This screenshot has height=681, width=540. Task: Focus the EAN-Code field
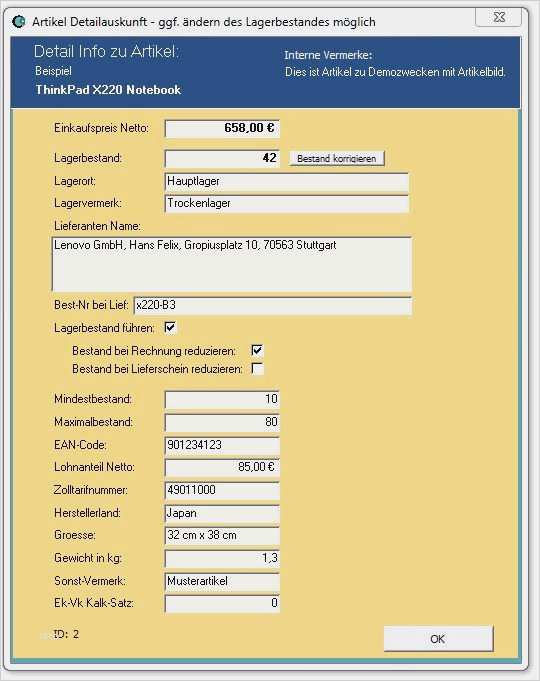pyautogui.click(x=222, y=446)
